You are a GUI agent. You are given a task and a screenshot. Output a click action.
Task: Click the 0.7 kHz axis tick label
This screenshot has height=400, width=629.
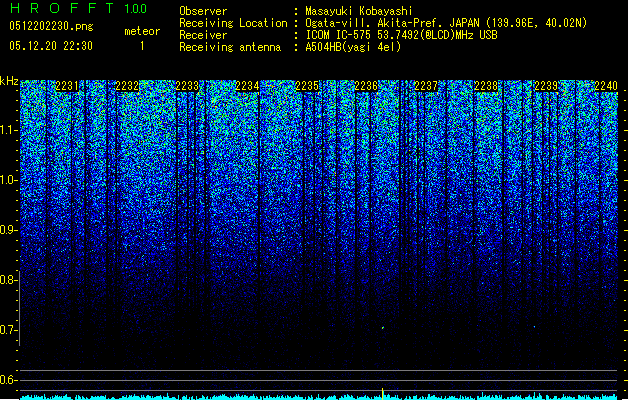pos(9,330)
